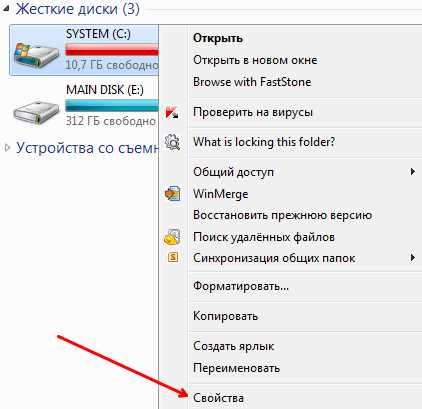The height and width of the screenshot is (409, 422).
Task: Expand Синхронизация общих папок submenu arrow
Action: point(413,258)
